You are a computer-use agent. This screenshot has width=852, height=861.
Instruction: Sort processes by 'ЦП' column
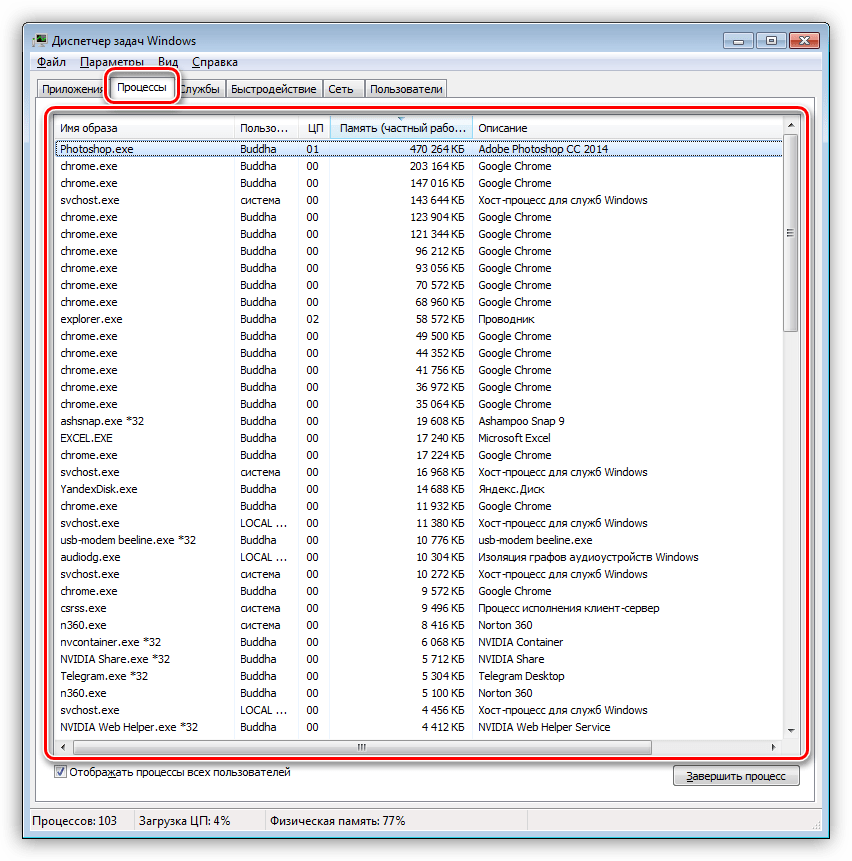tap(314, 128)
